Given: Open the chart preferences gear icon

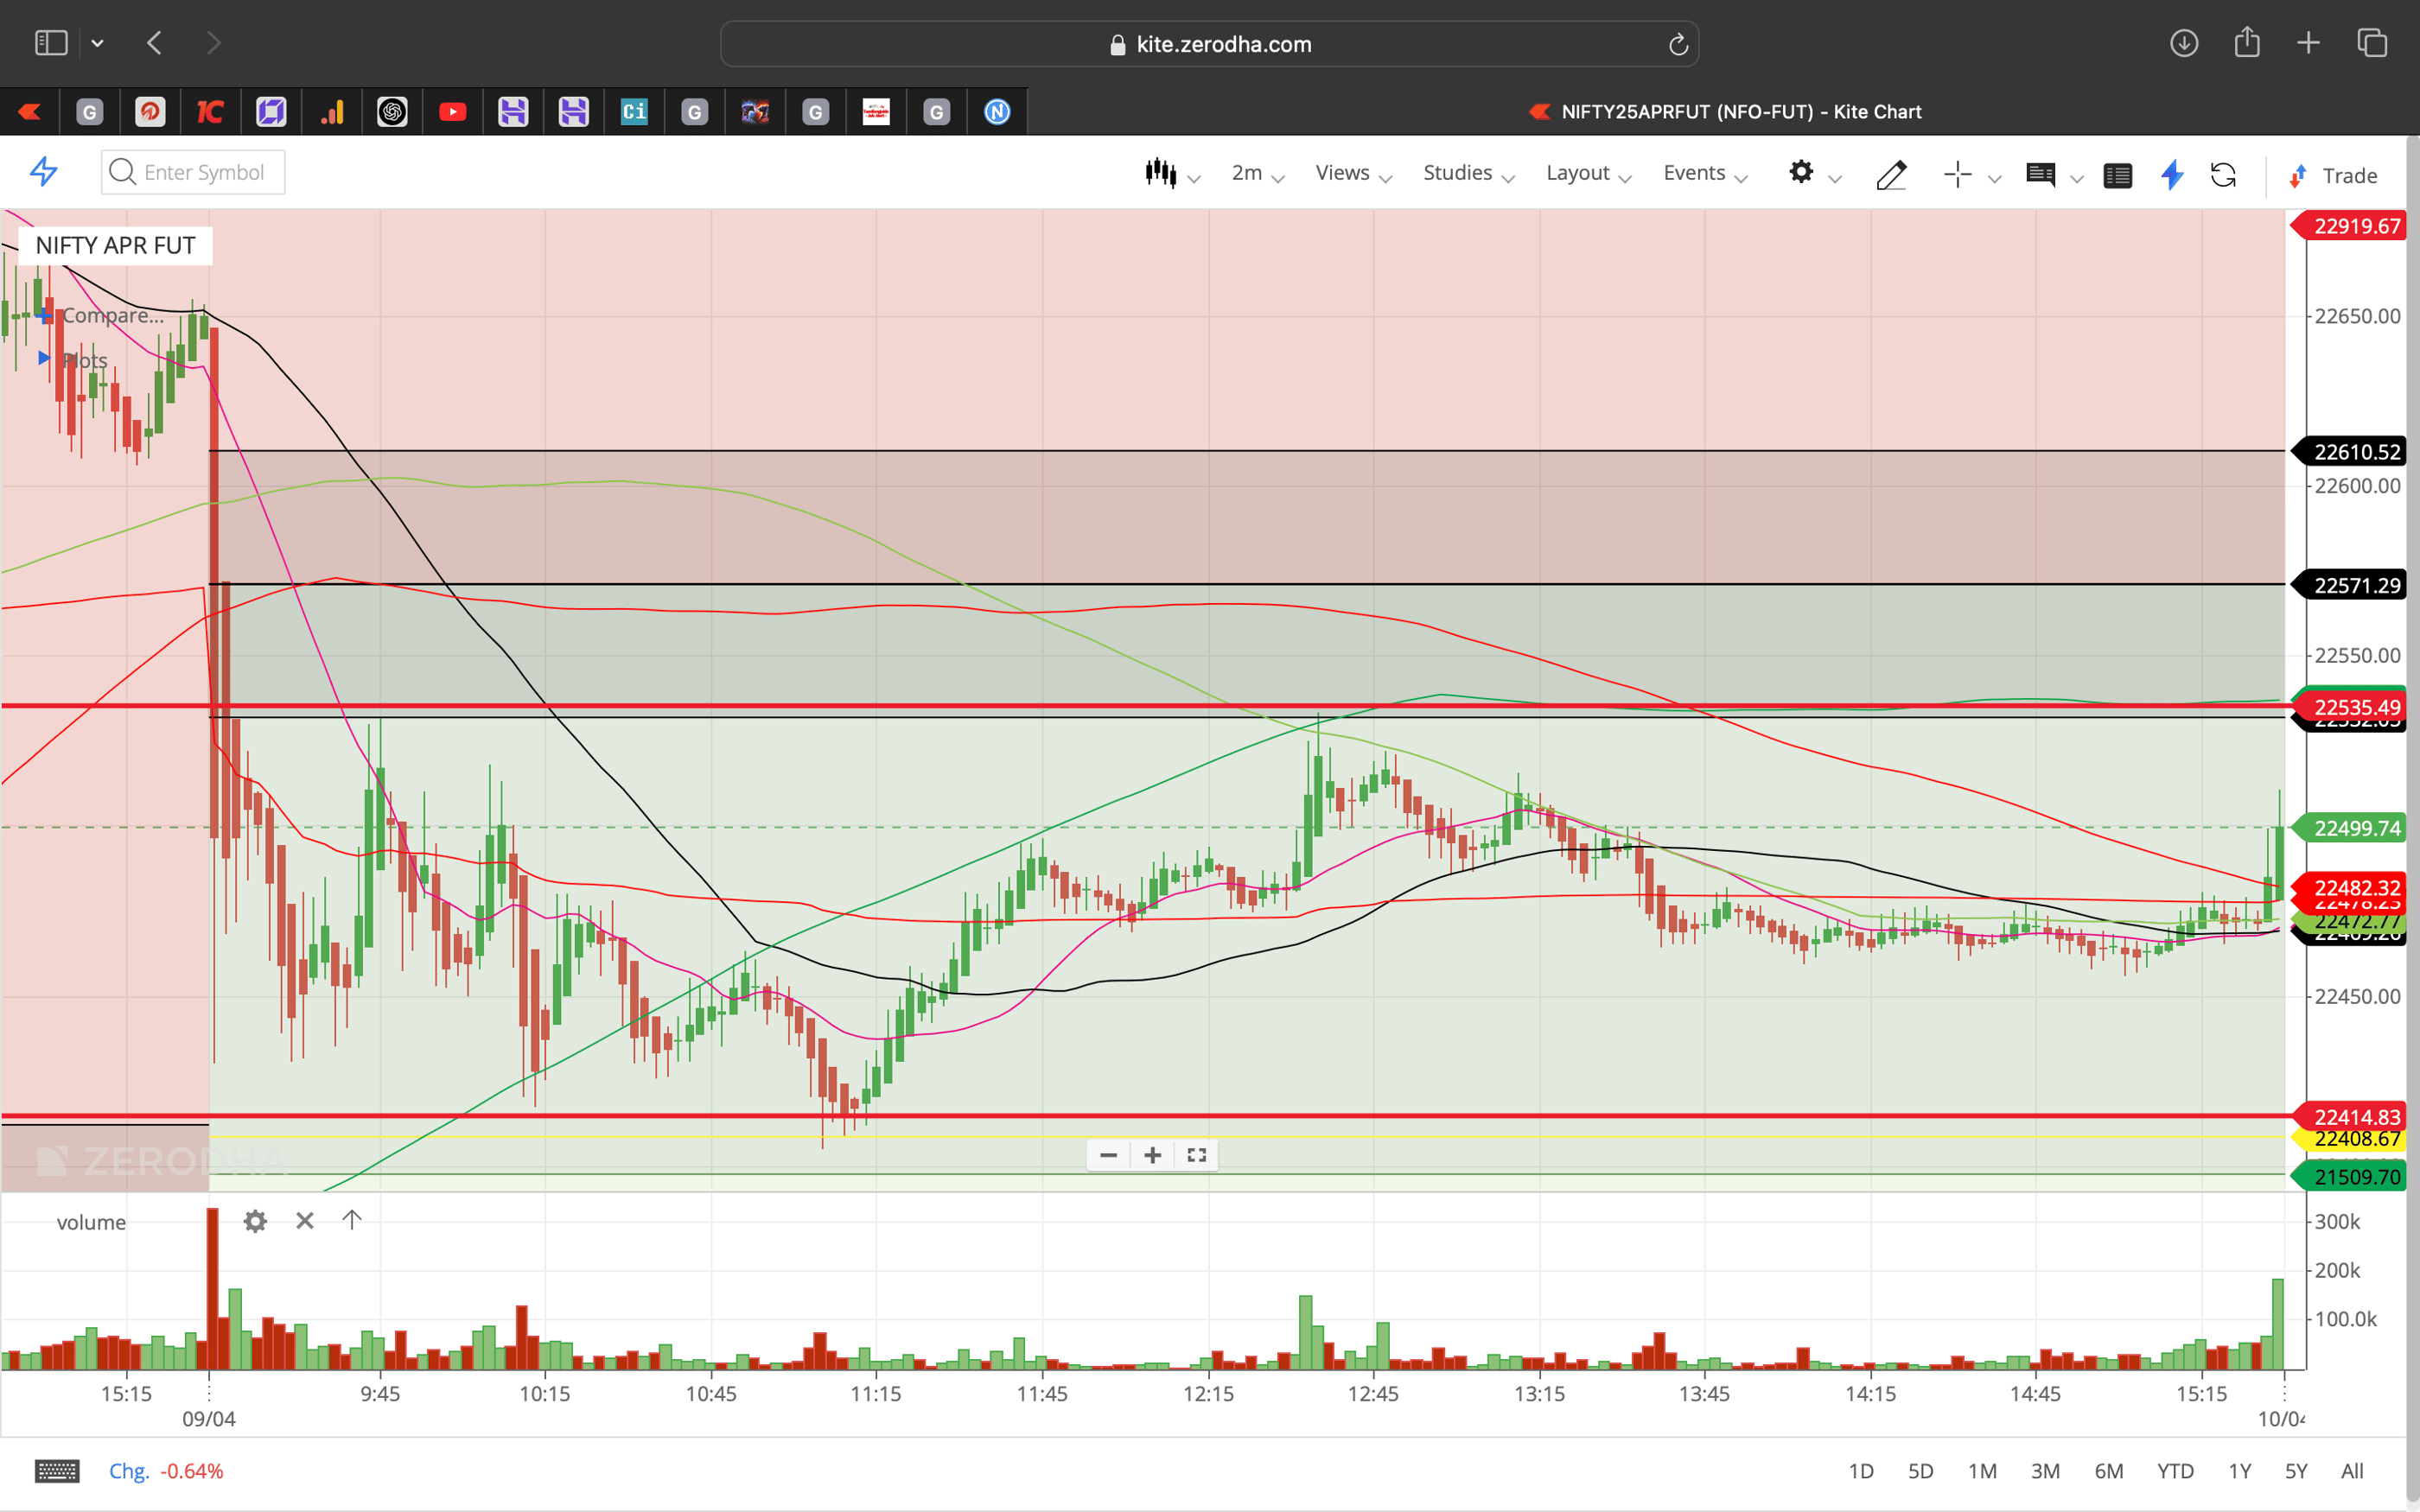Looking at the screenshot, I should [1802, 172].
